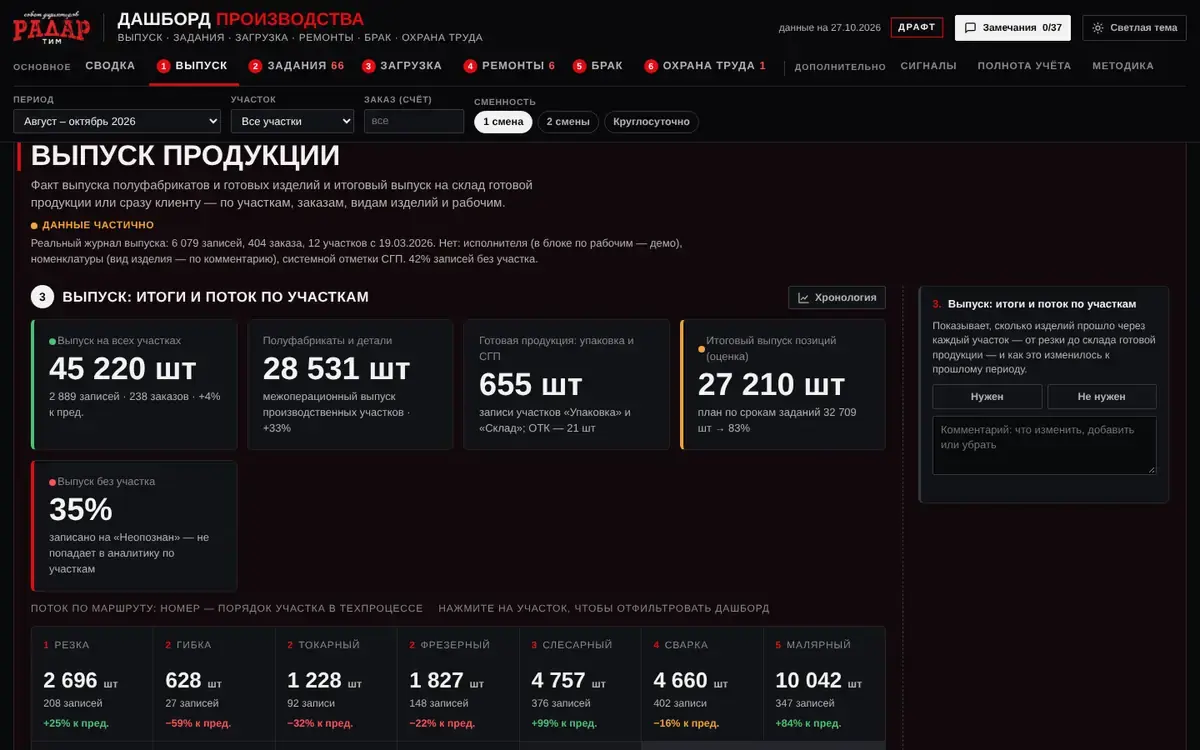The width and height of the screenshot is (1200, 750).
Task: Mark block as Не нужен
Action: click(x=1102, y=397)
